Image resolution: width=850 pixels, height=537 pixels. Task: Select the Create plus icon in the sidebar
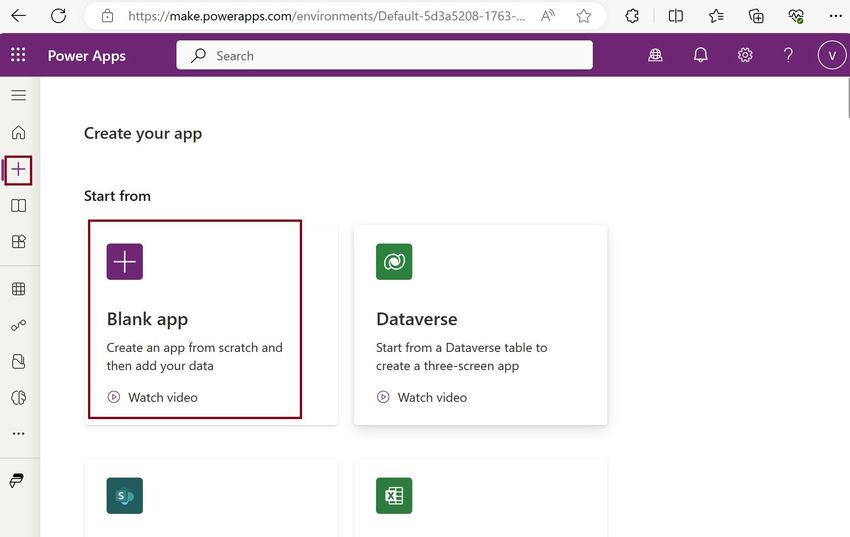tap(18, 170)
